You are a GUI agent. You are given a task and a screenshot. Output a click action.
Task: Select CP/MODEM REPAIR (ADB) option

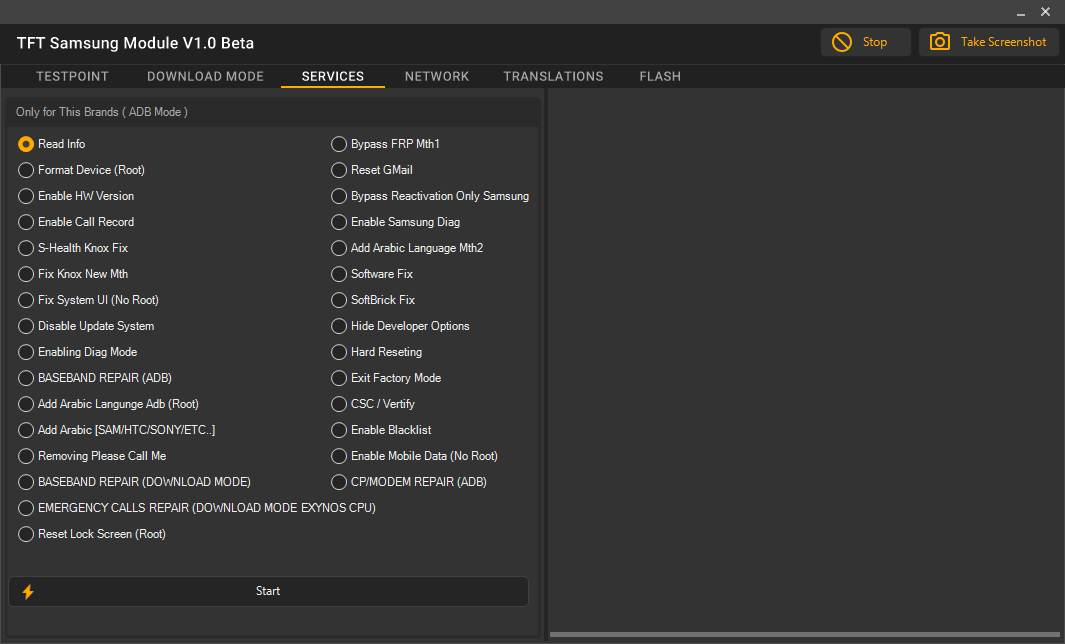[x=338, y=482]
